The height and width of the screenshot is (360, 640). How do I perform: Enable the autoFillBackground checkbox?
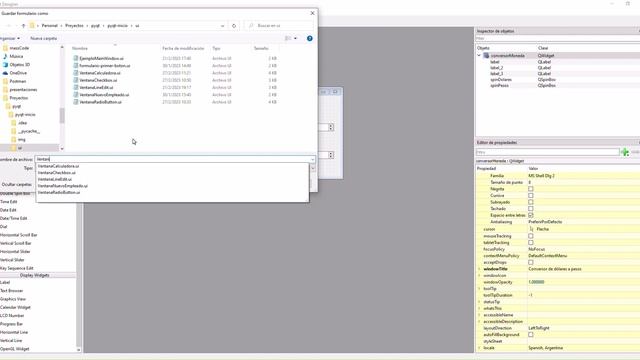pyautogui.click(x=531, y=335)
